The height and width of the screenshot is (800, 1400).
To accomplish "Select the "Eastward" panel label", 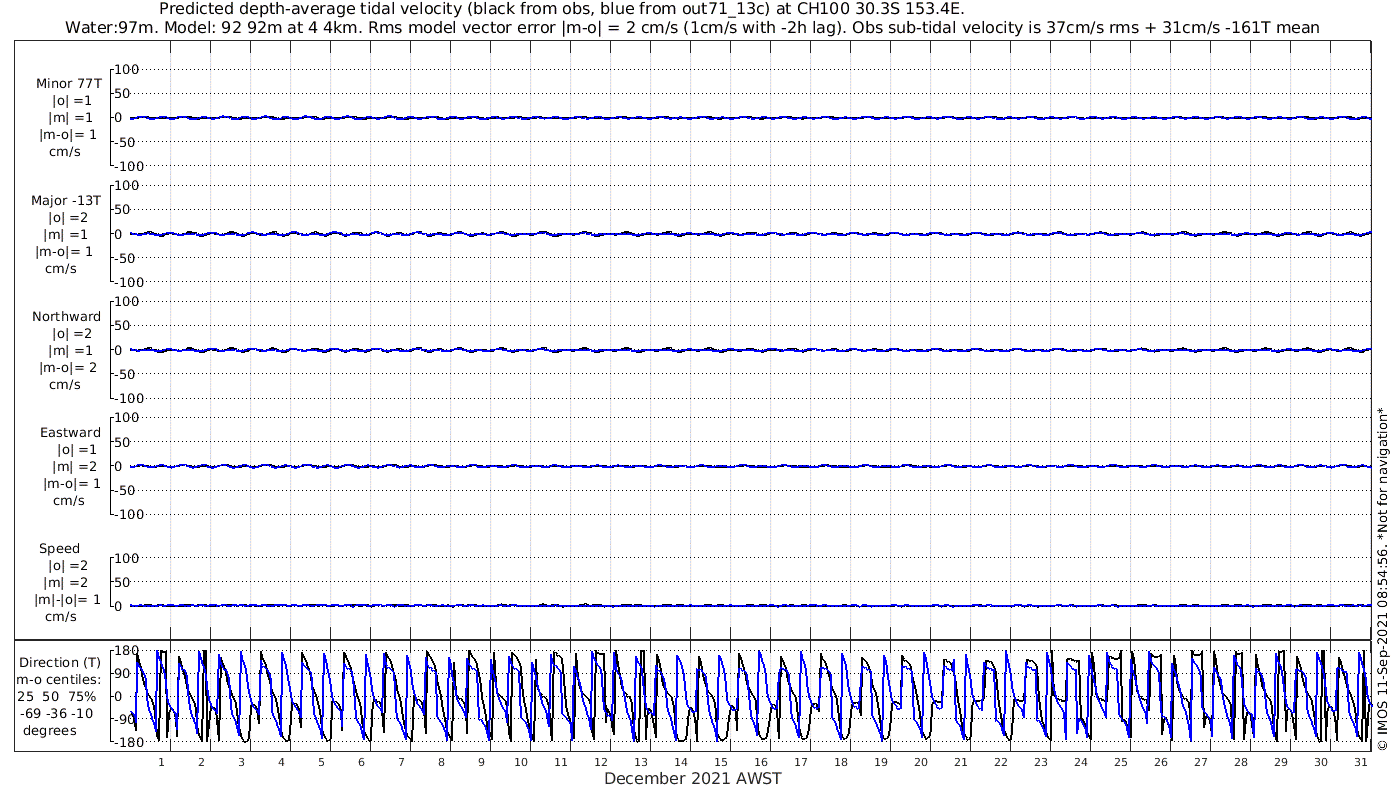I will point(70,433).
